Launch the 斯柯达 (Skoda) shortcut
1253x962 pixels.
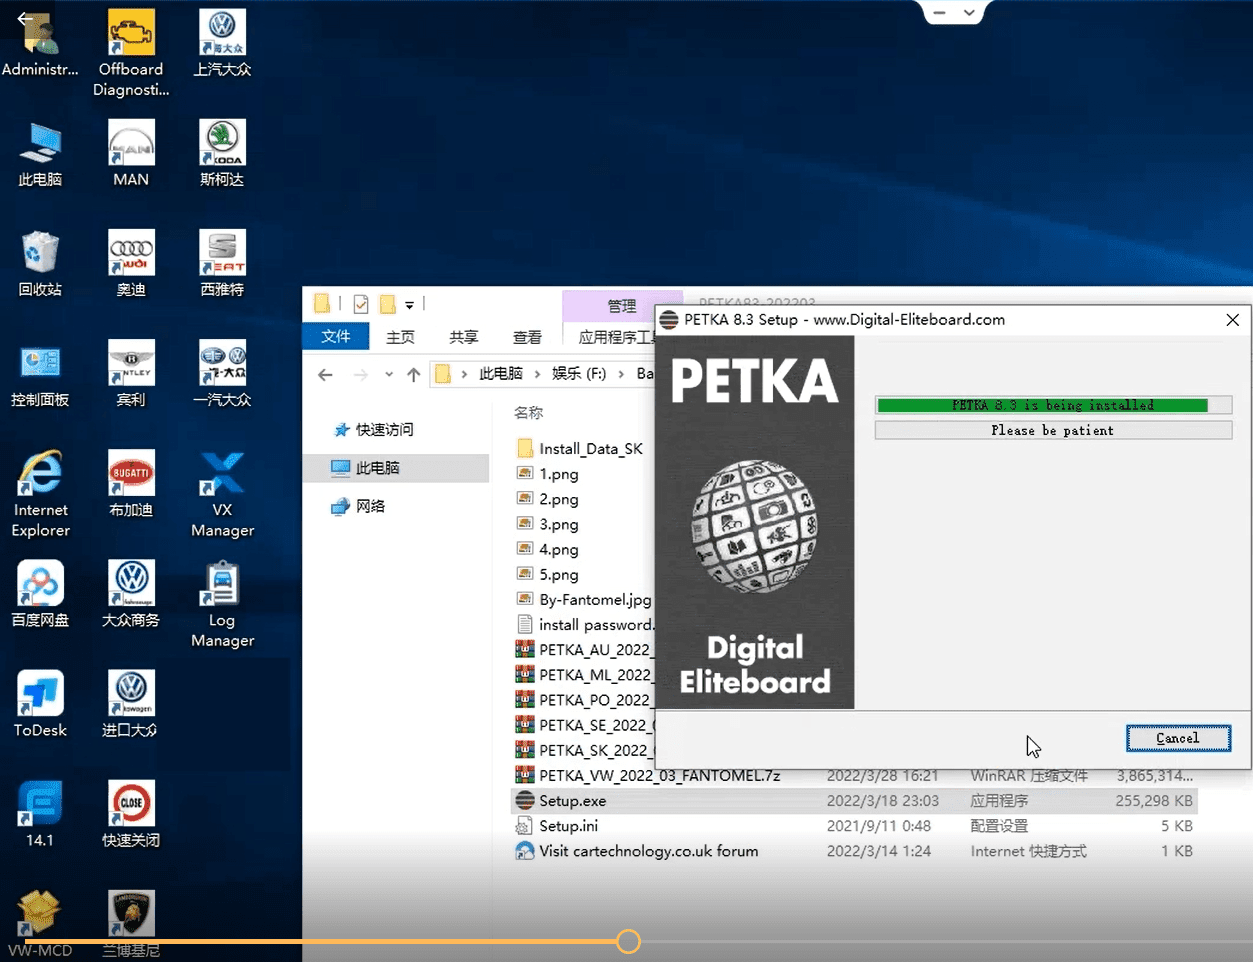point(221,155)
